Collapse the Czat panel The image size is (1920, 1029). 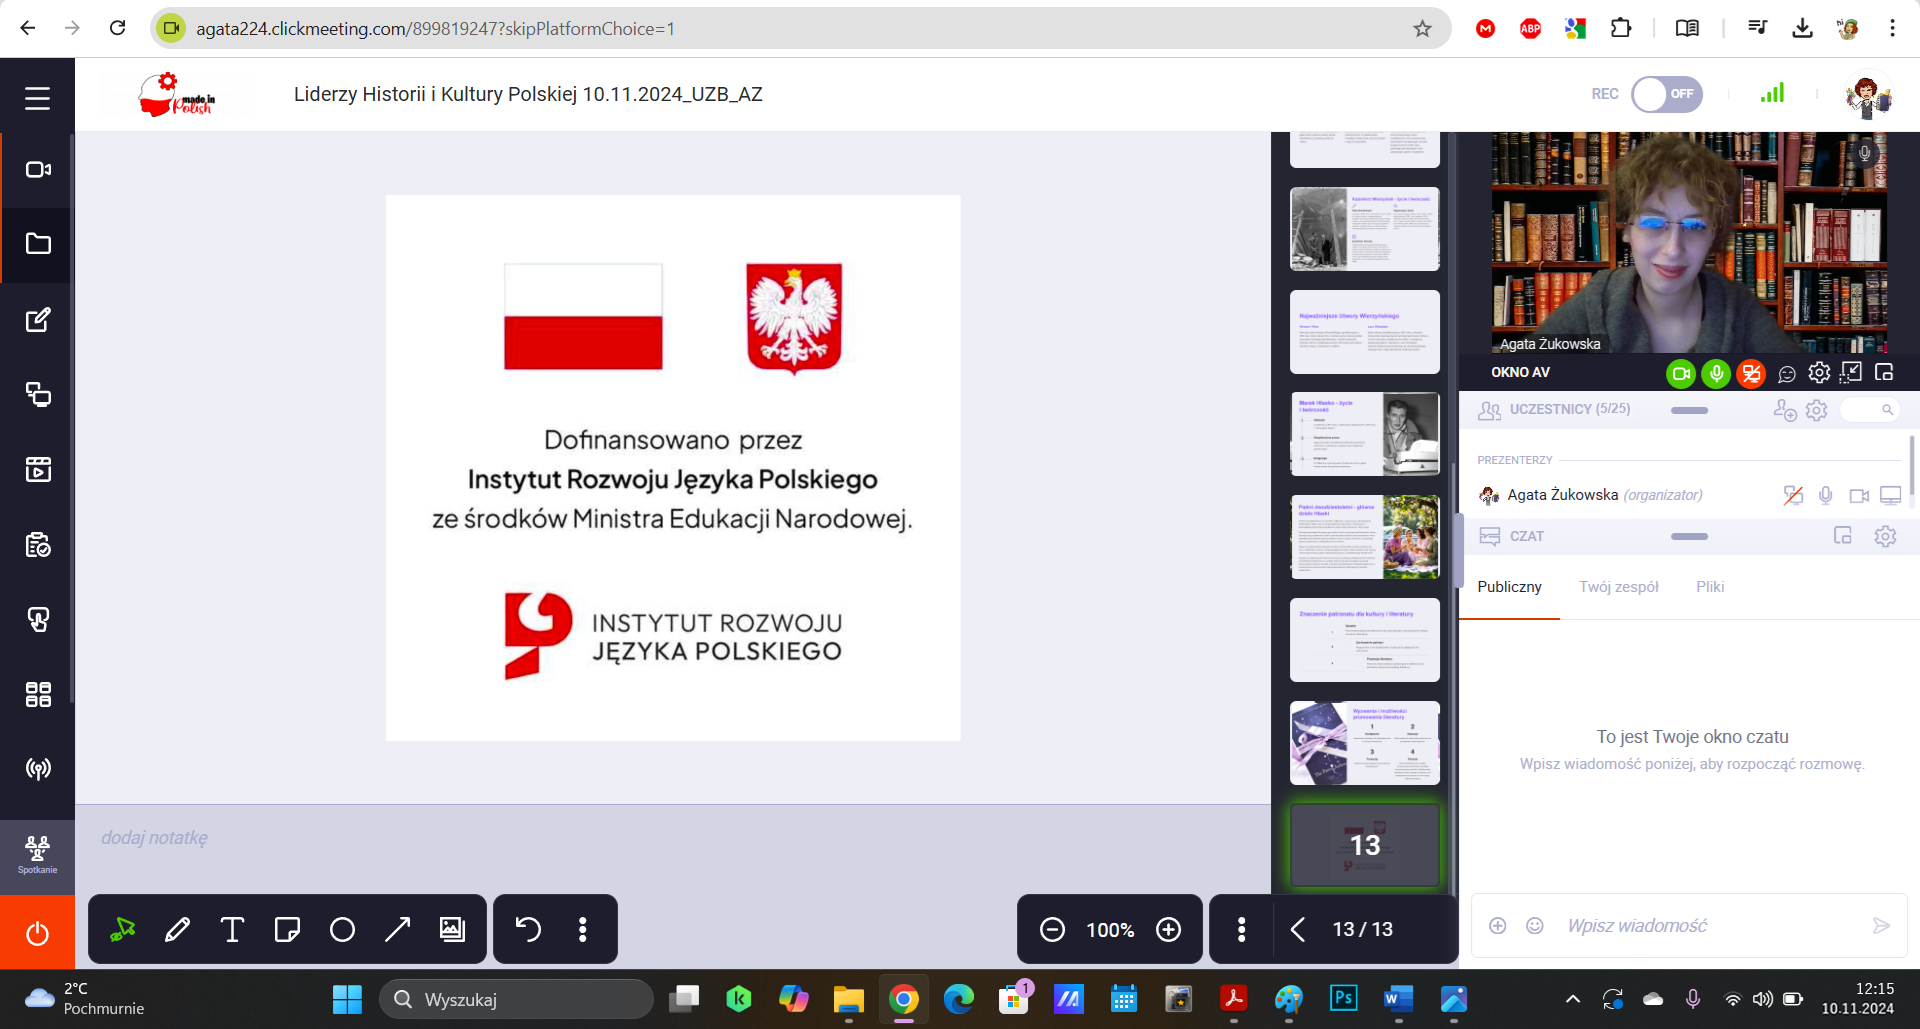pos(1689,537)
